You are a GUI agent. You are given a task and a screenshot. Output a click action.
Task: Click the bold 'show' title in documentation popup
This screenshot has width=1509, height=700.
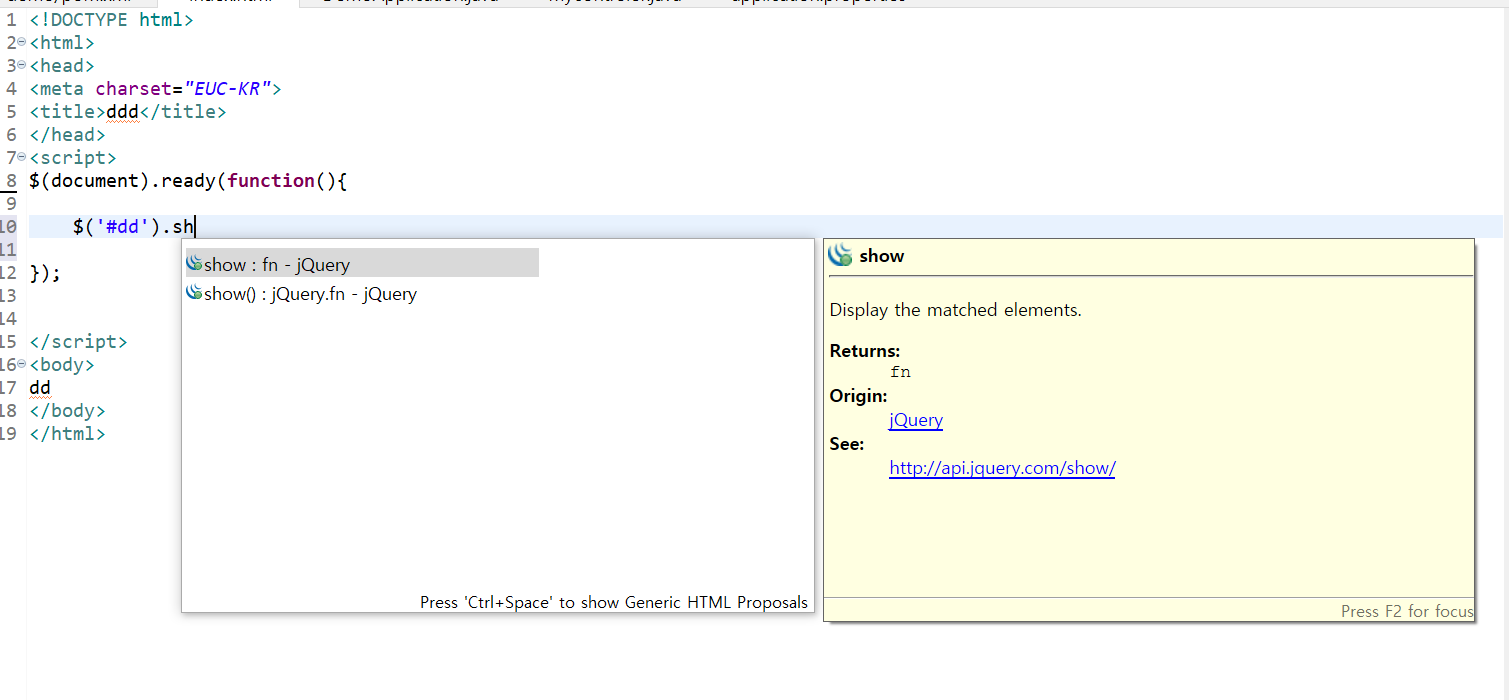coord(881,256)
